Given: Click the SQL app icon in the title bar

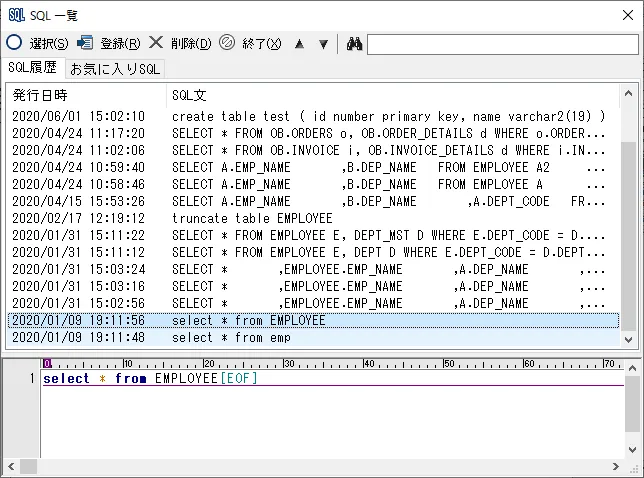Looking at the screenshot, I should coord(16,15).
